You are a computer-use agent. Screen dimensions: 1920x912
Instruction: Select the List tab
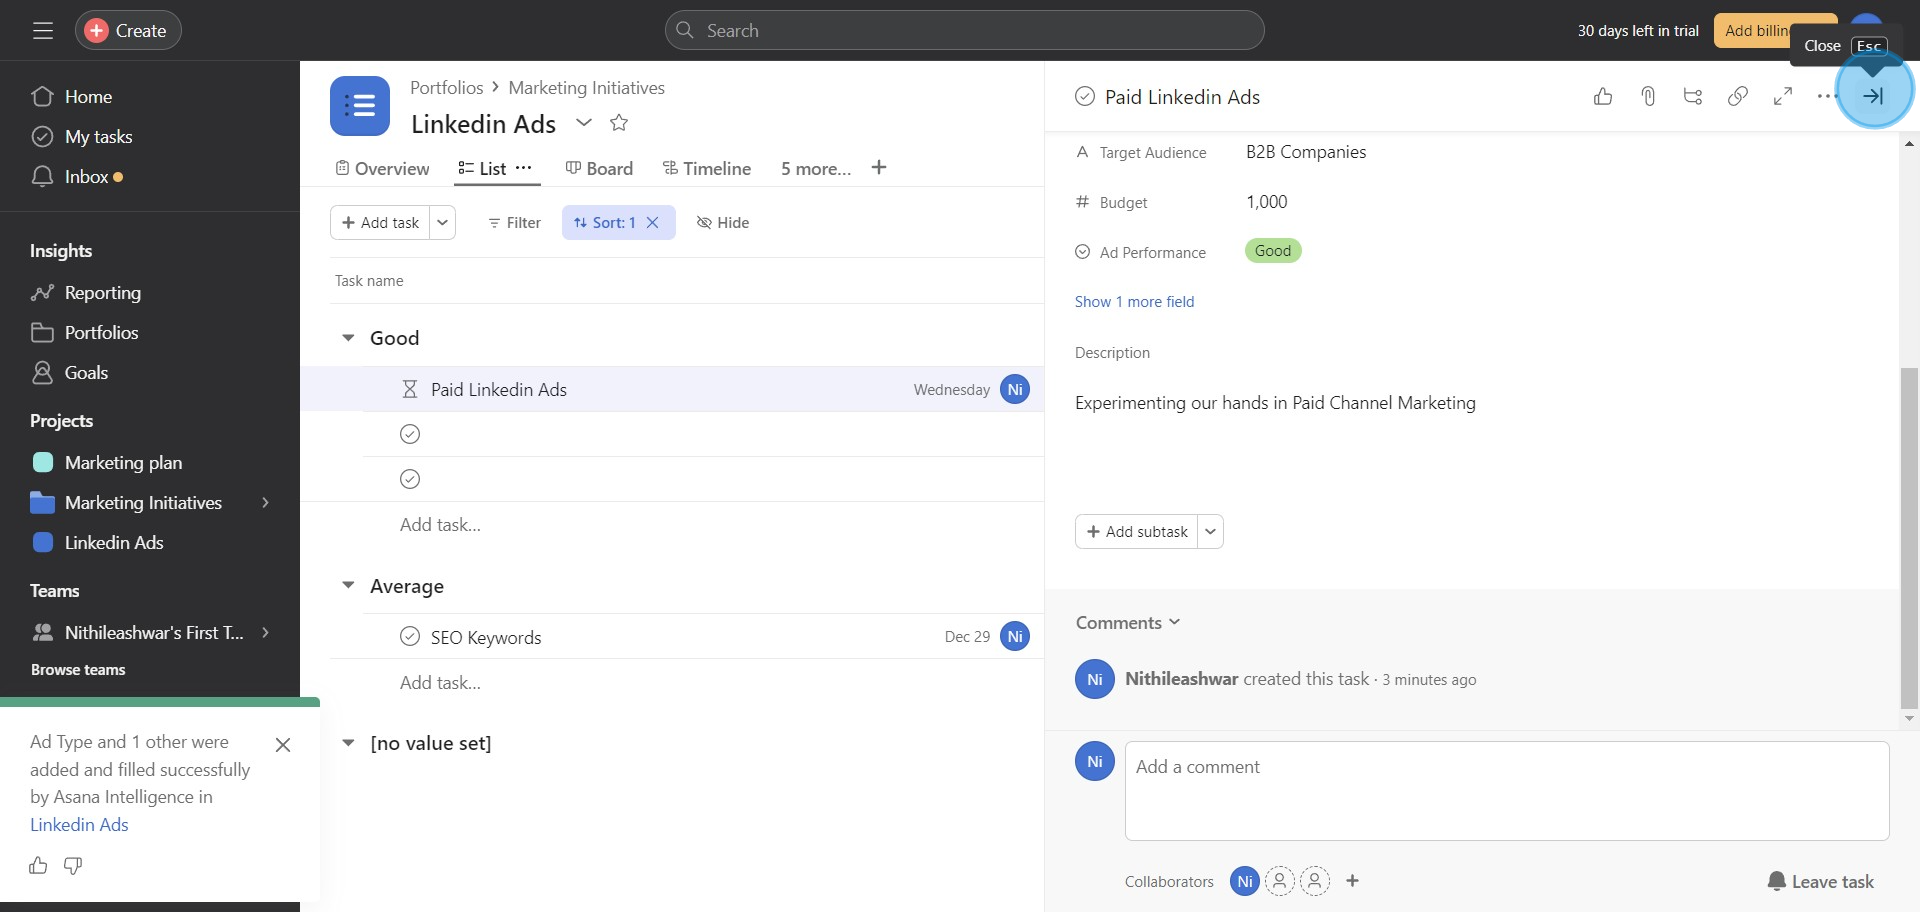(x=482, y=169)
